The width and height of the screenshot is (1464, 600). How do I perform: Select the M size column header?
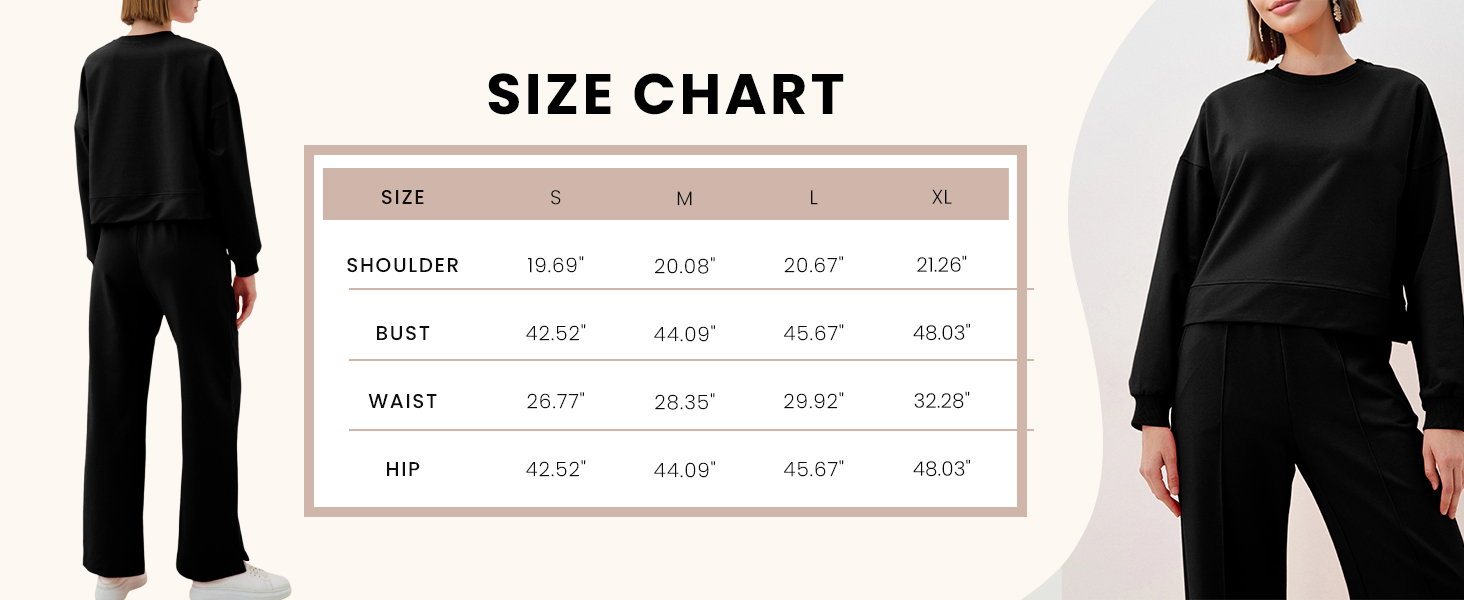click(x=685, y=199)
